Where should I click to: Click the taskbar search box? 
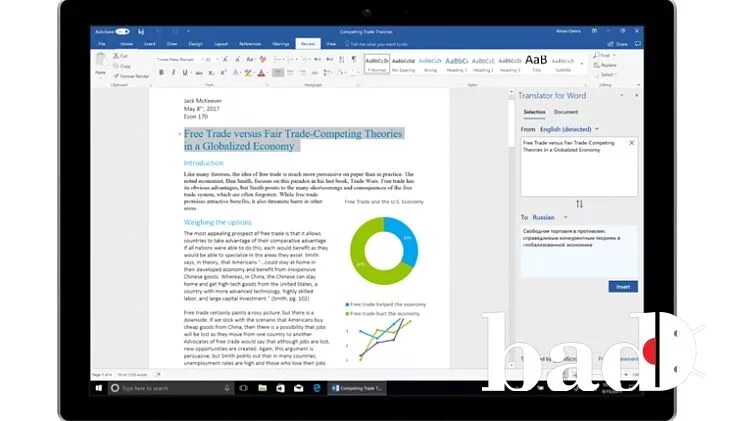click(171, 388)
